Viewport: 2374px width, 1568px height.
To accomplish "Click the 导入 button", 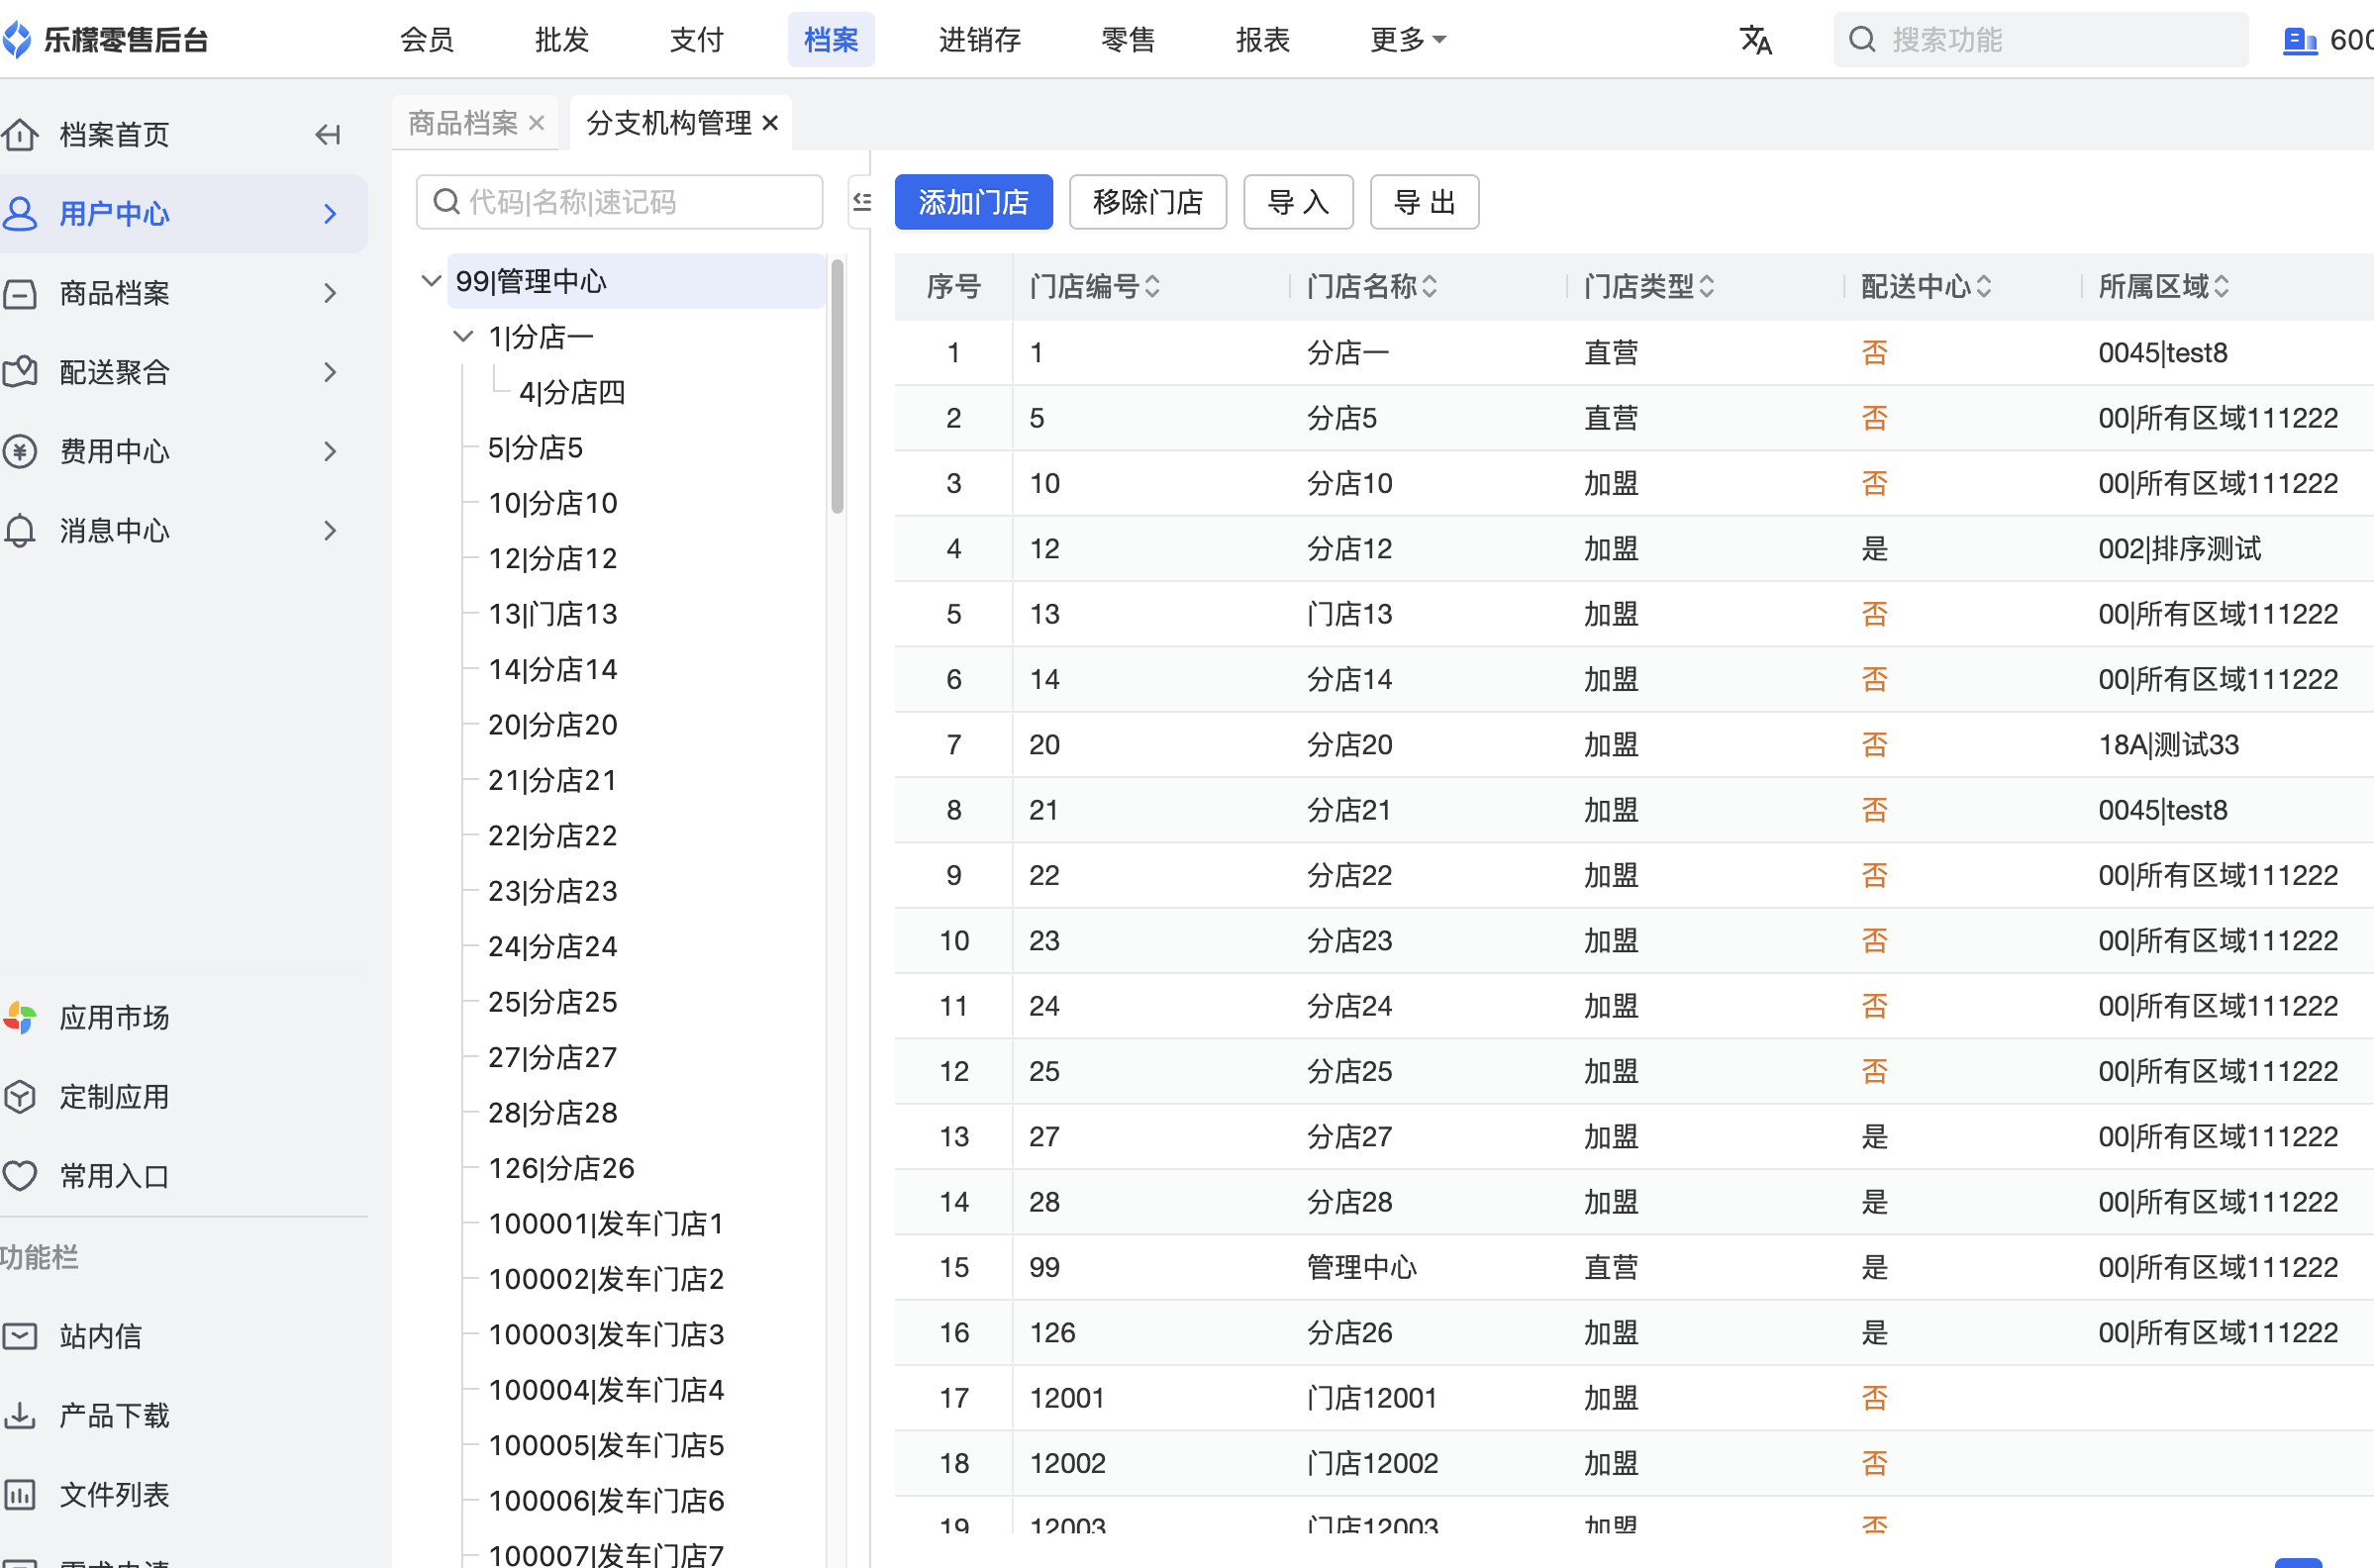I will 1298,202.
